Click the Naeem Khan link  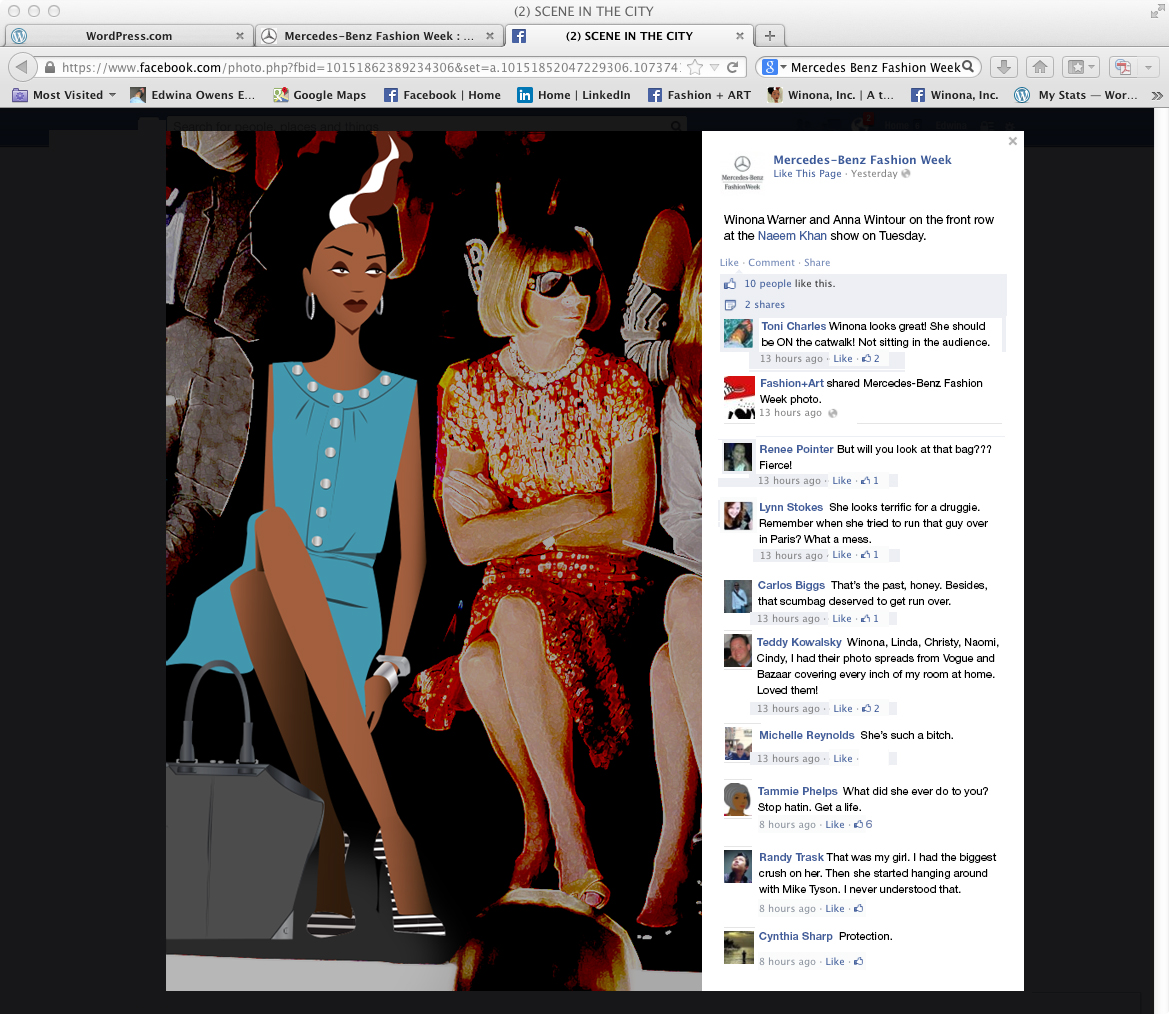[x=792, y=236]
